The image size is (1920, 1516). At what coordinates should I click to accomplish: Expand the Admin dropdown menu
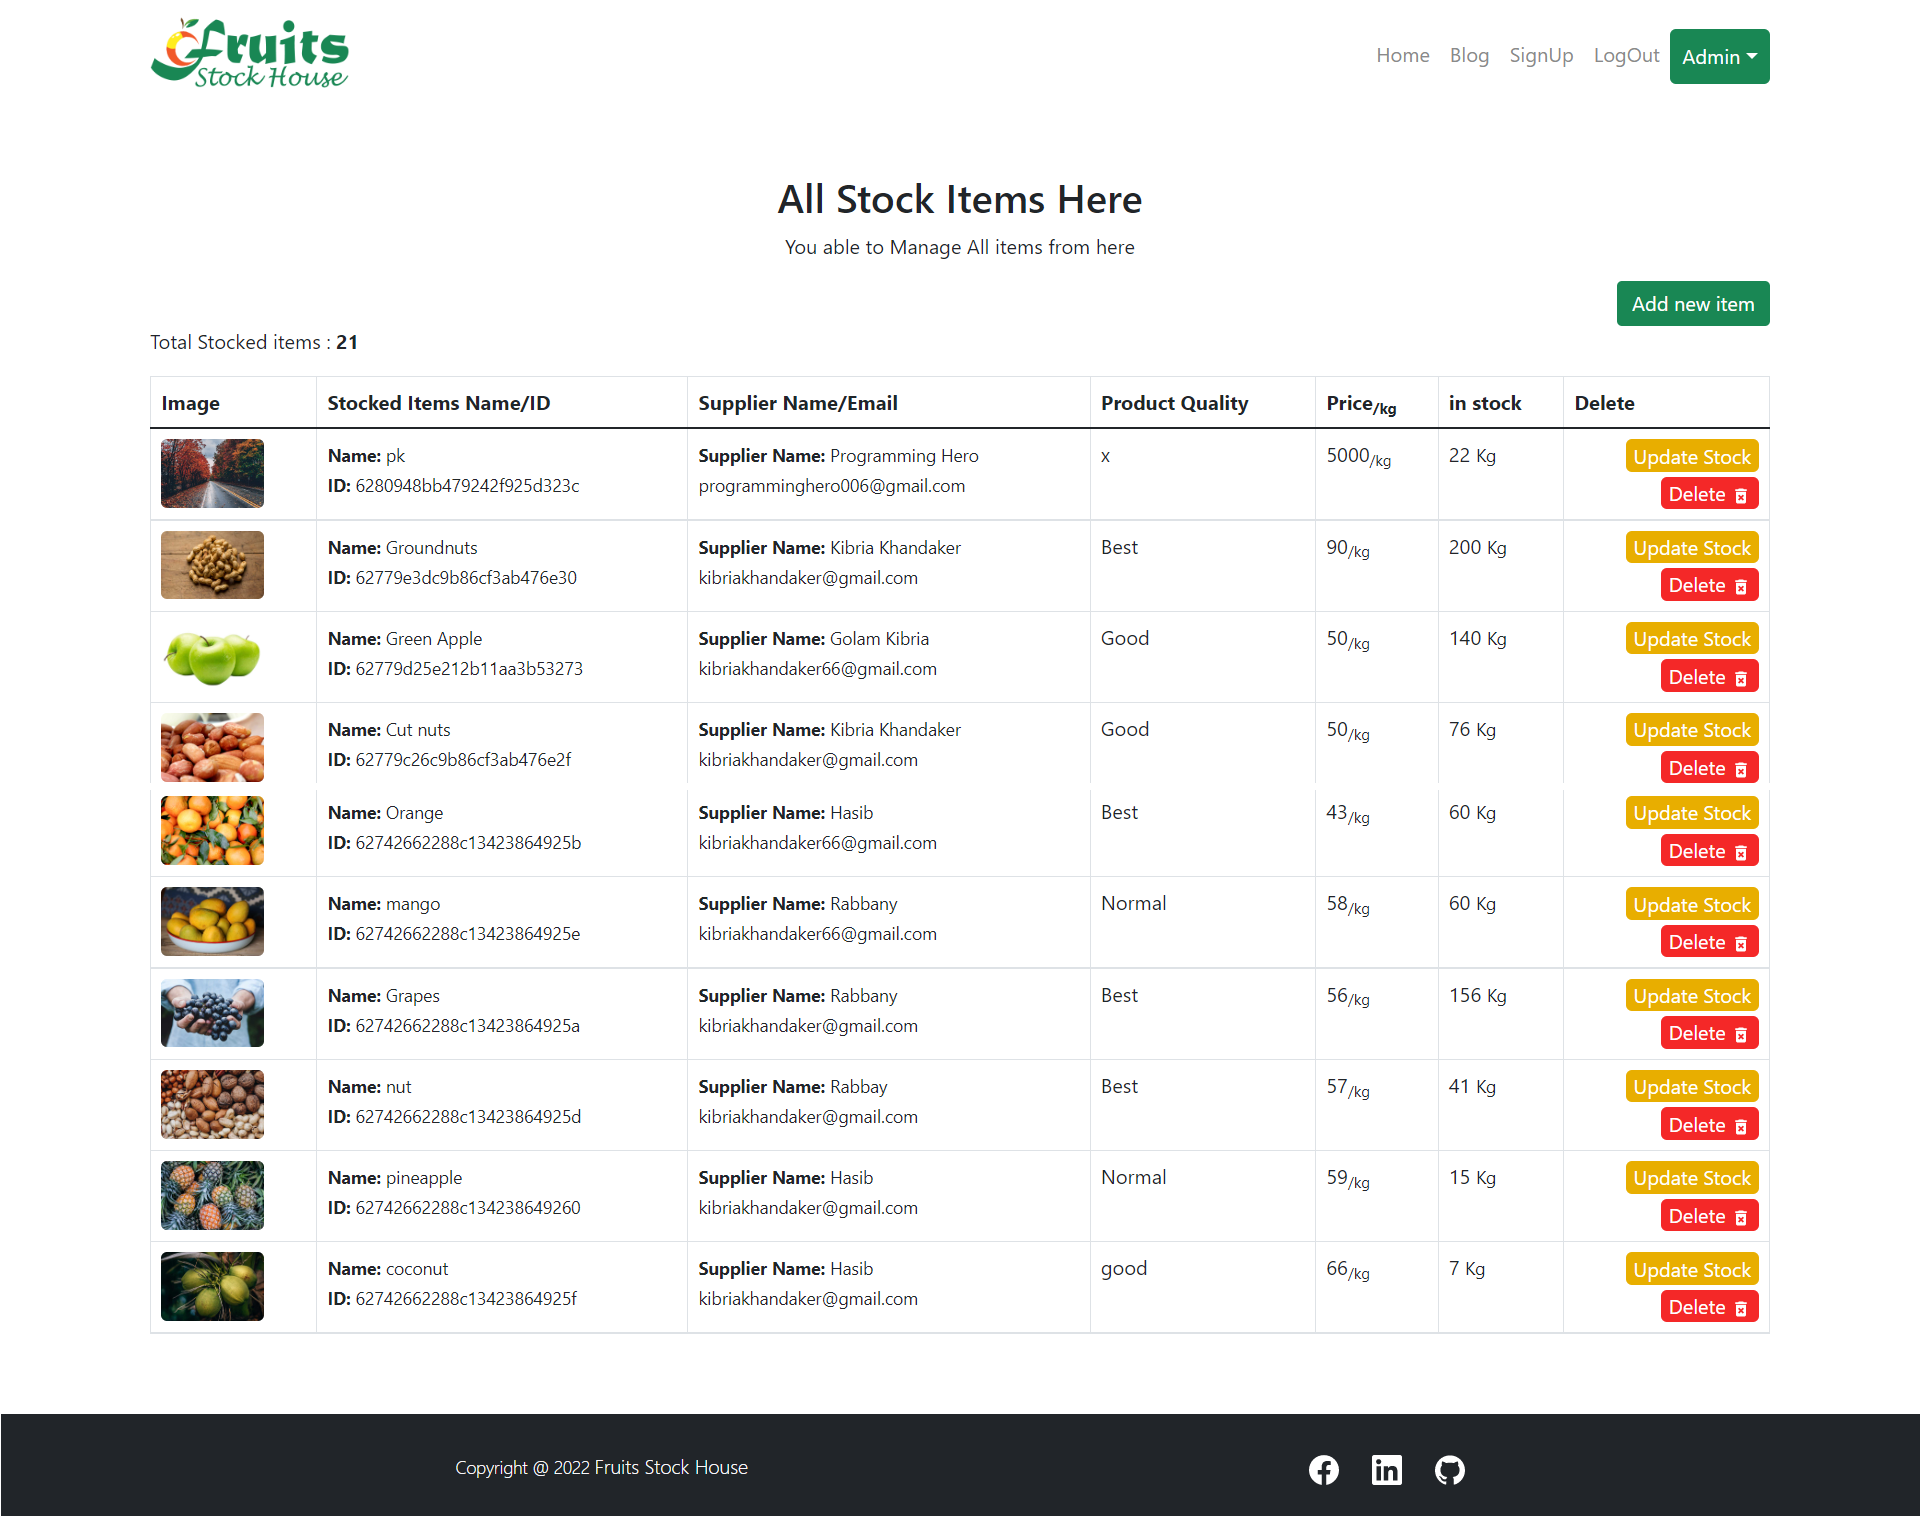(x=1719, y=57)
